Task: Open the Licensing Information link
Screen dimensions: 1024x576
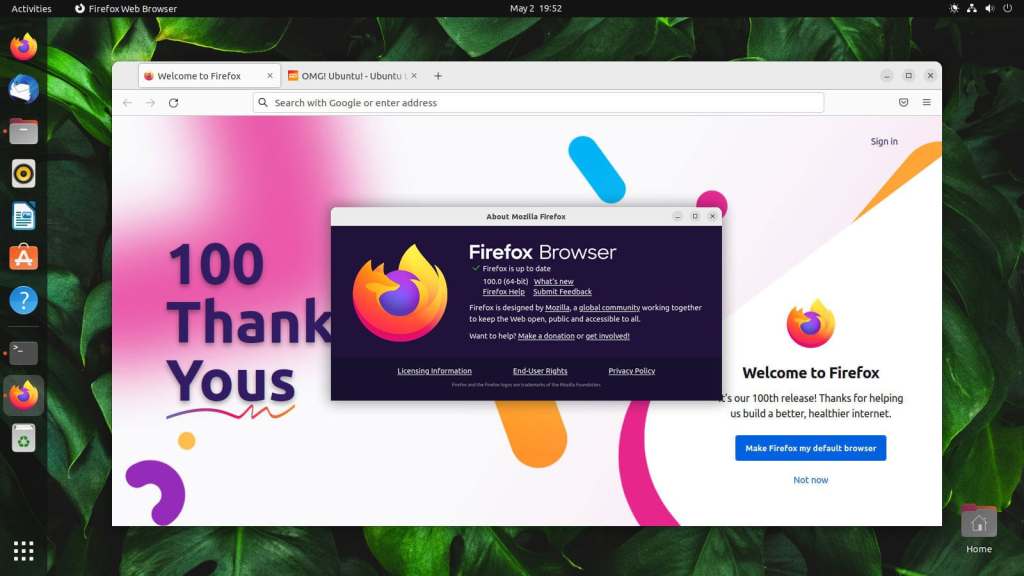Action: coord(433,370)
